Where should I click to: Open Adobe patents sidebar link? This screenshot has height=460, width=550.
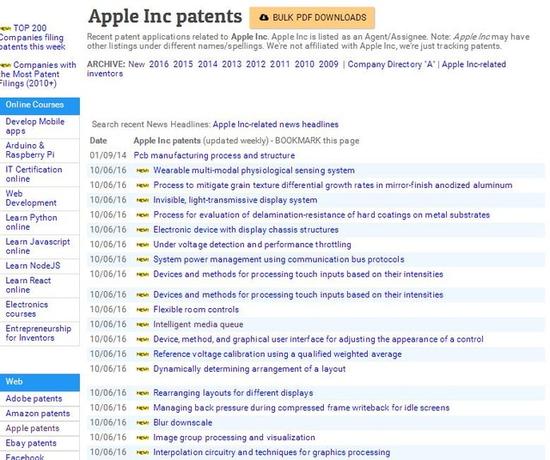click(34, 399)
